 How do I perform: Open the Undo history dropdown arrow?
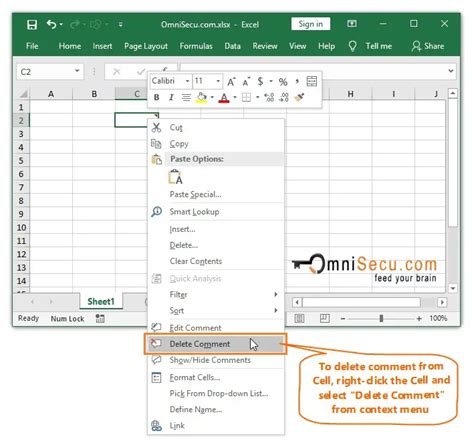[x=61, y=25]
